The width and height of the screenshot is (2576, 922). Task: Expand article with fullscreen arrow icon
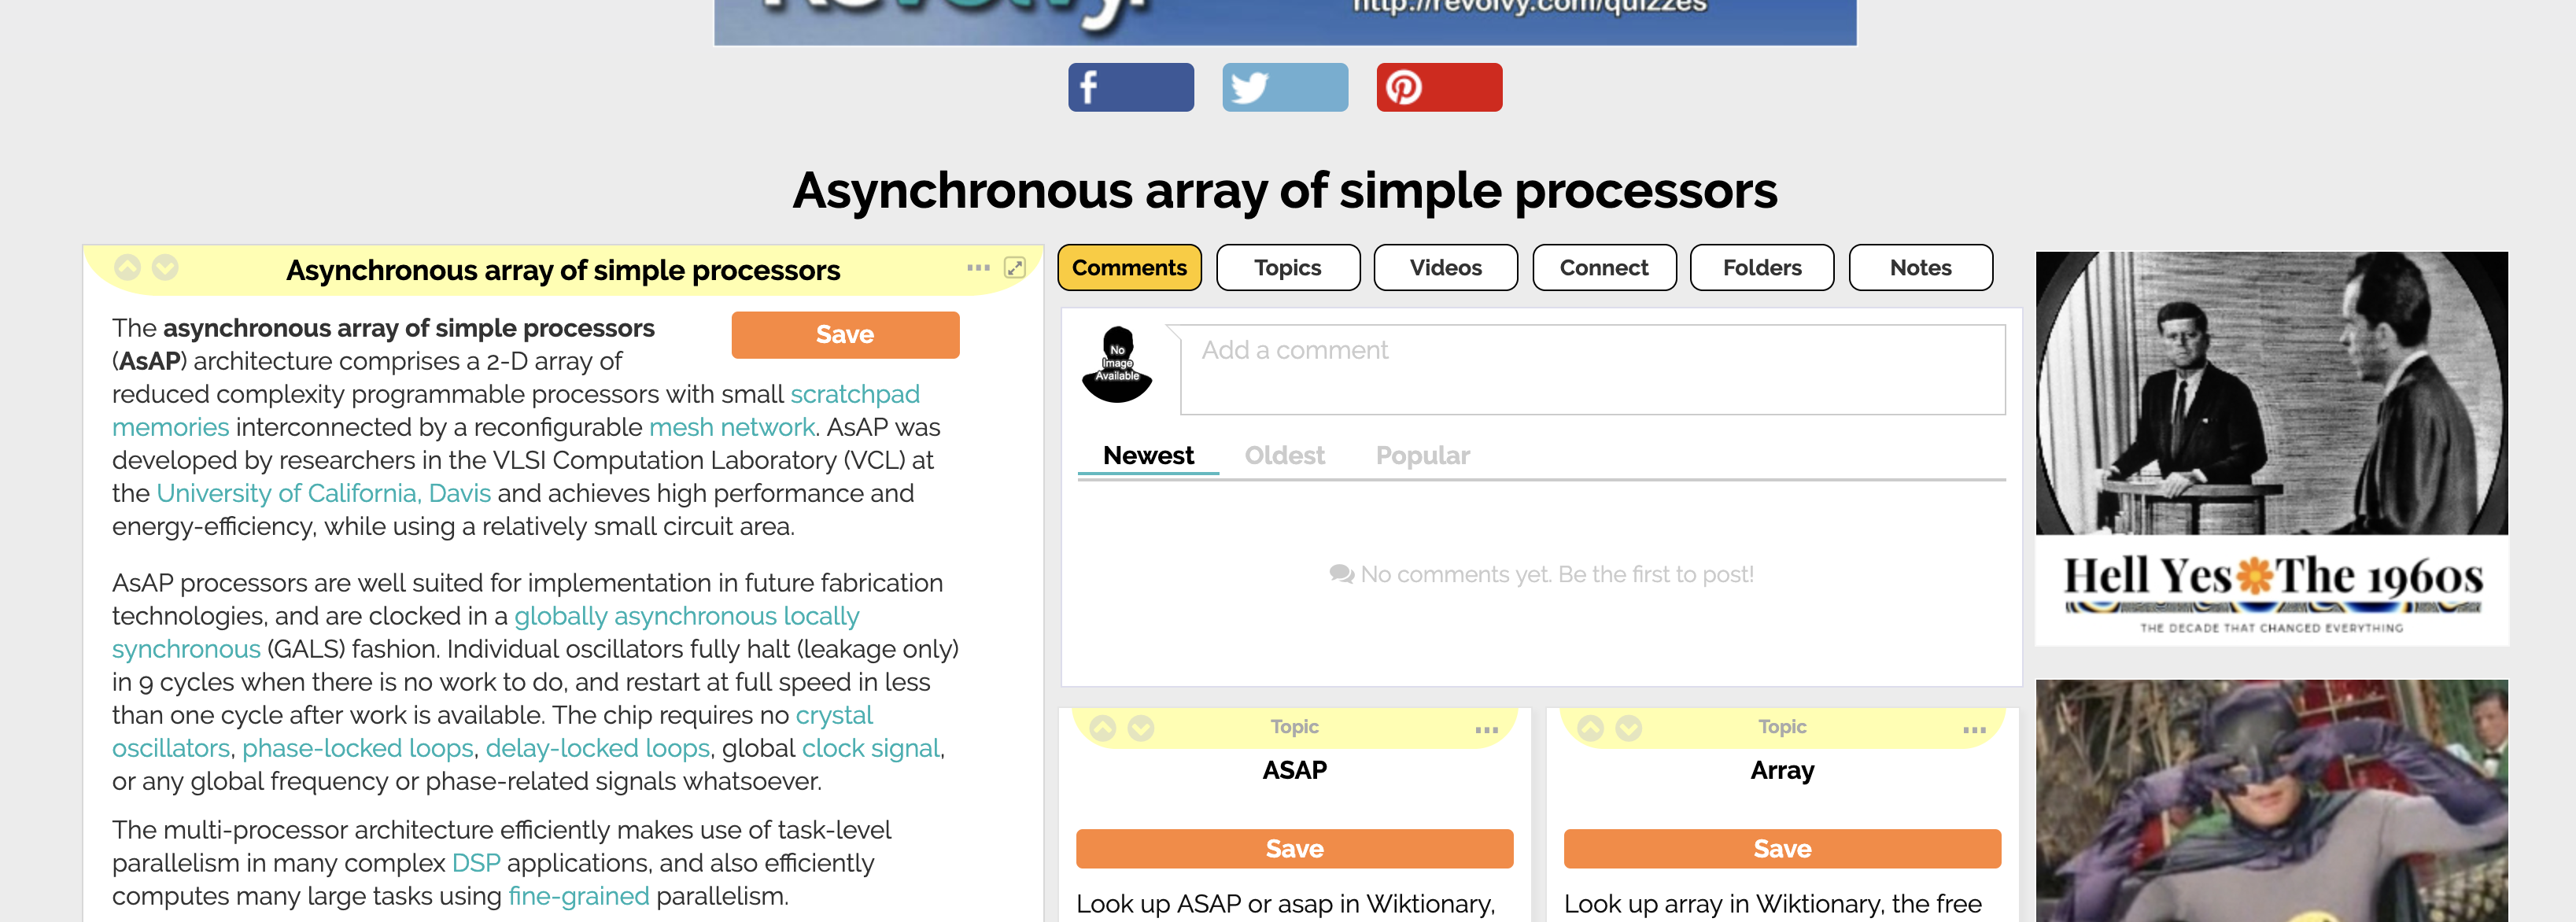pyautogui.click(x=1014, y=268)
